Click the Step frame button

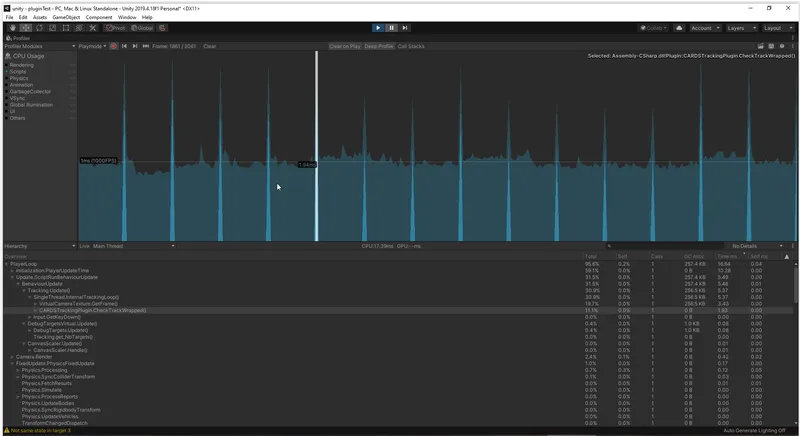pyautogui.click(x=405, y=28)
